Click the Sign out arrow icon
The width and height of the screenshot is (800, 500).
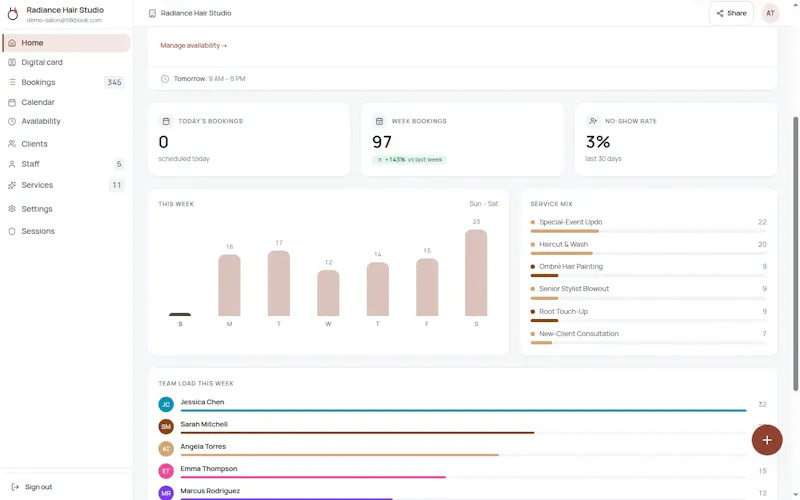(x=15, y=487)
